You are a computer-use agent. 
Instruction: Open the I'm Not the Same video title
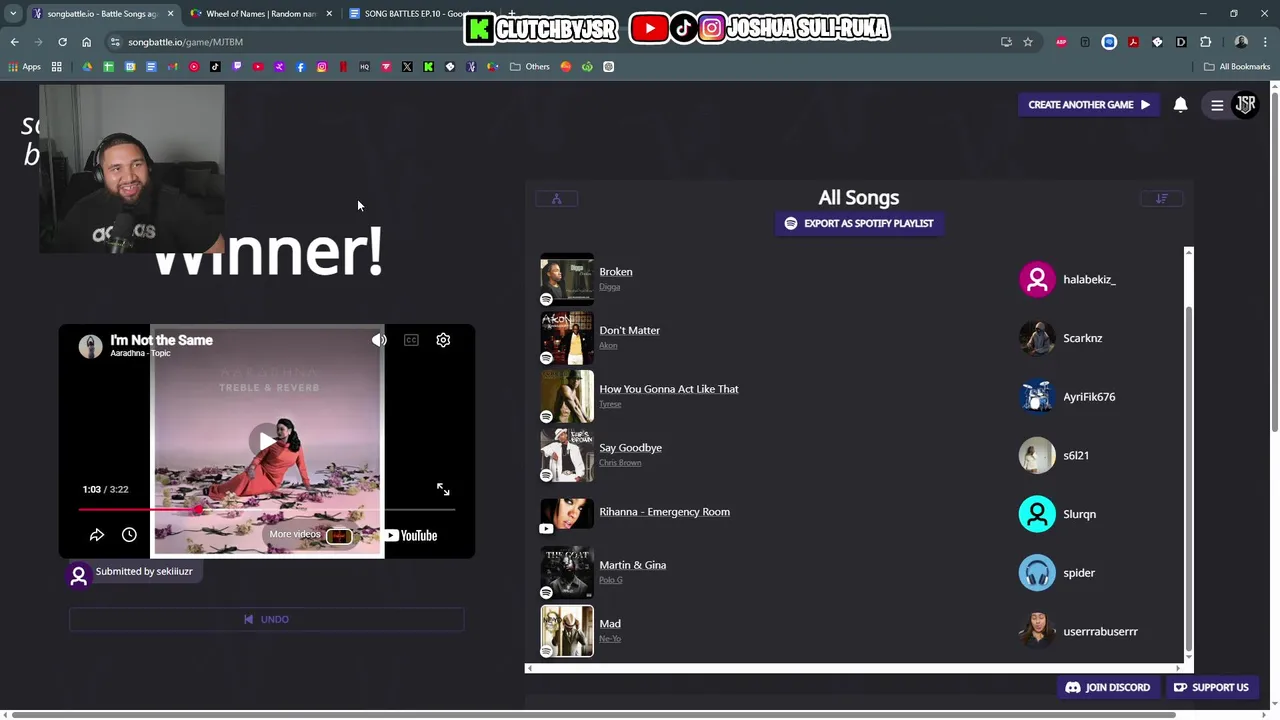coord(161,340)
